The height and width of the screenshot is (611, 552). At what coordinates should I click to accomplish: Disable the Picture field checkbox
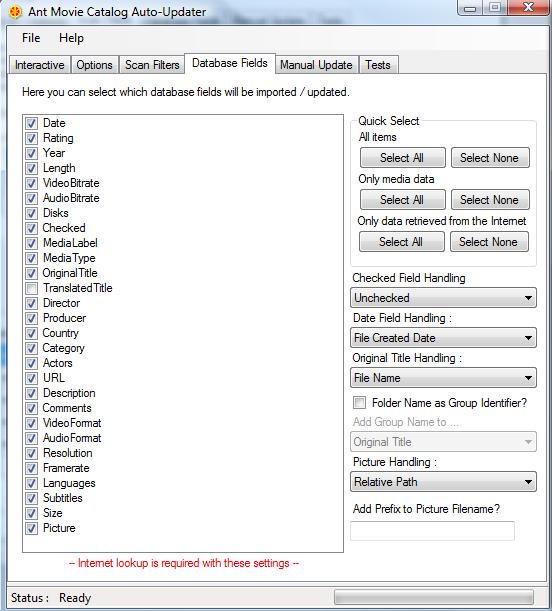(x=32, y=528)
